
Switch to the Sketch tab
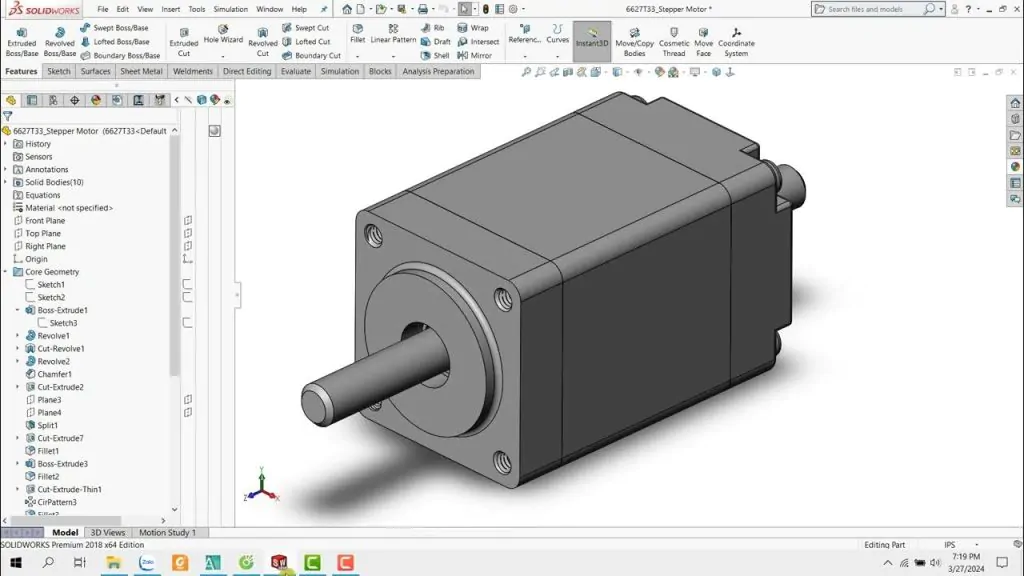click(59, 71)
